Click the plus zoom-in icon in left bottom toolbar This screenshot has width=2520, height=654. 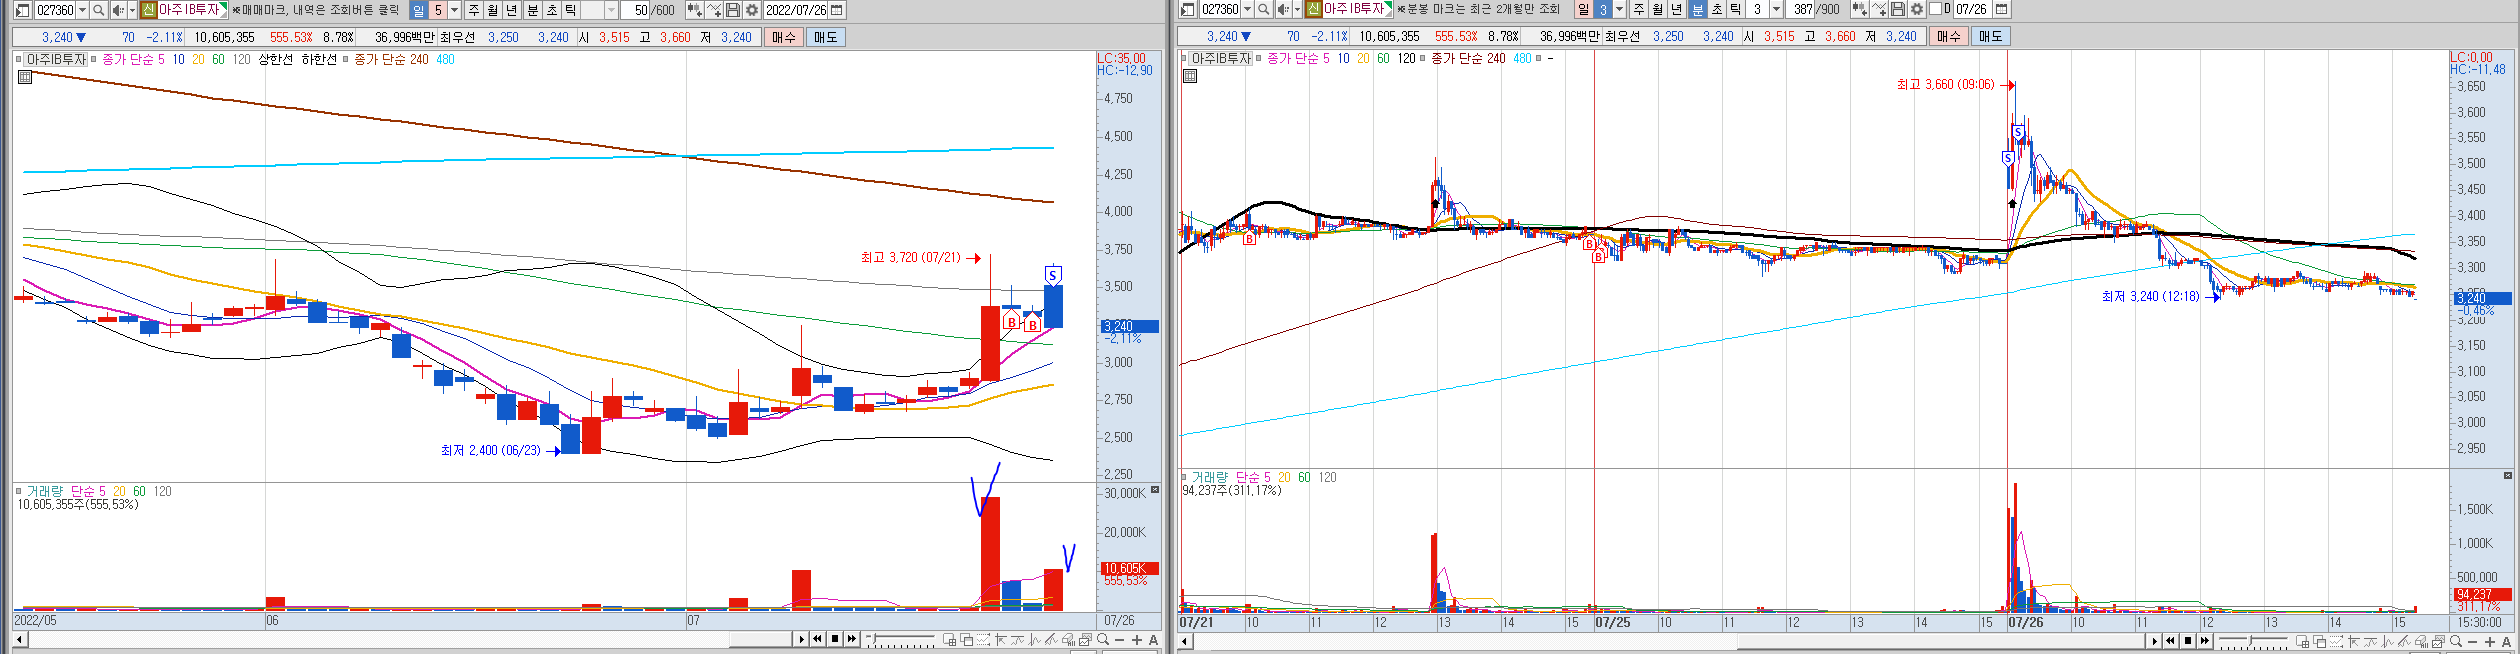point(1137,640)
